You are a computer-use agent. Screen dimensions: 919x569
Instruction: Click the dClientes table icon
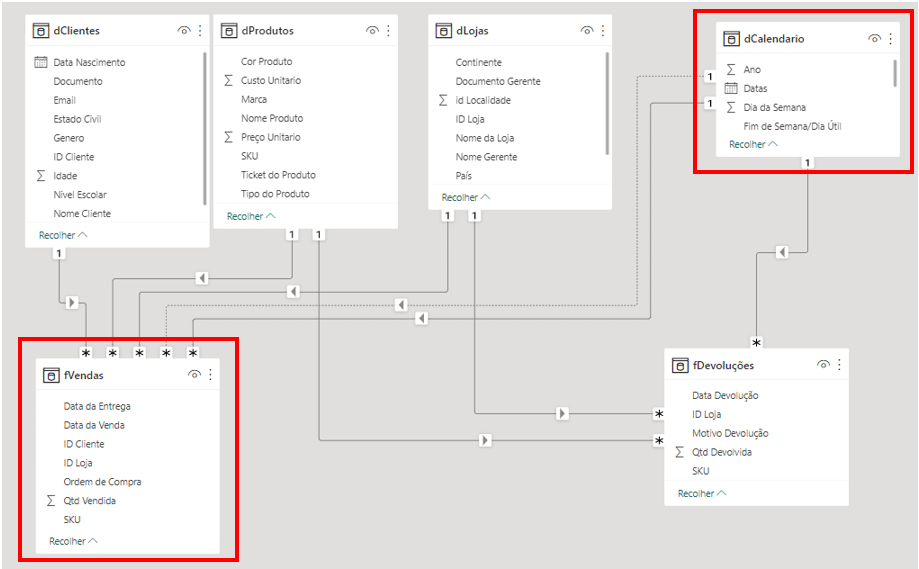pyautogui.click(x=40, y=30)
